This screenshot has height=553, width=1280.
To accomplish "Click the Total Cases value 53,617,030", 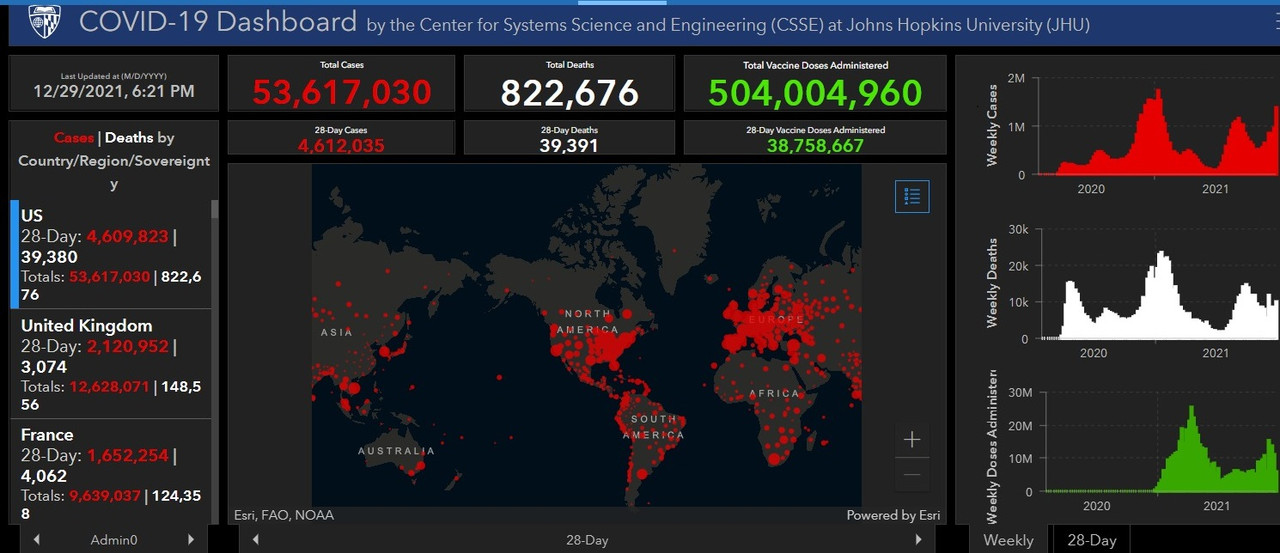I will point(341,93).
